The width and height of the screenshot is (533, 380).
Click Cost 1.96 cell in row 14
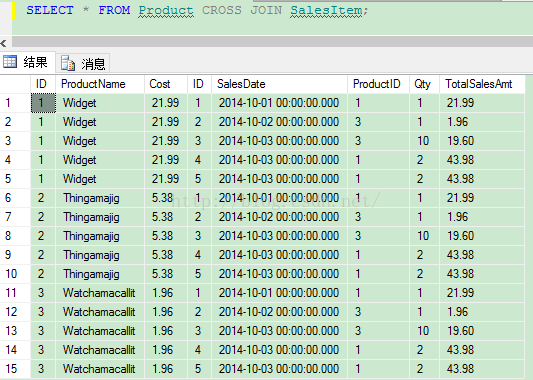pos(166,350)
